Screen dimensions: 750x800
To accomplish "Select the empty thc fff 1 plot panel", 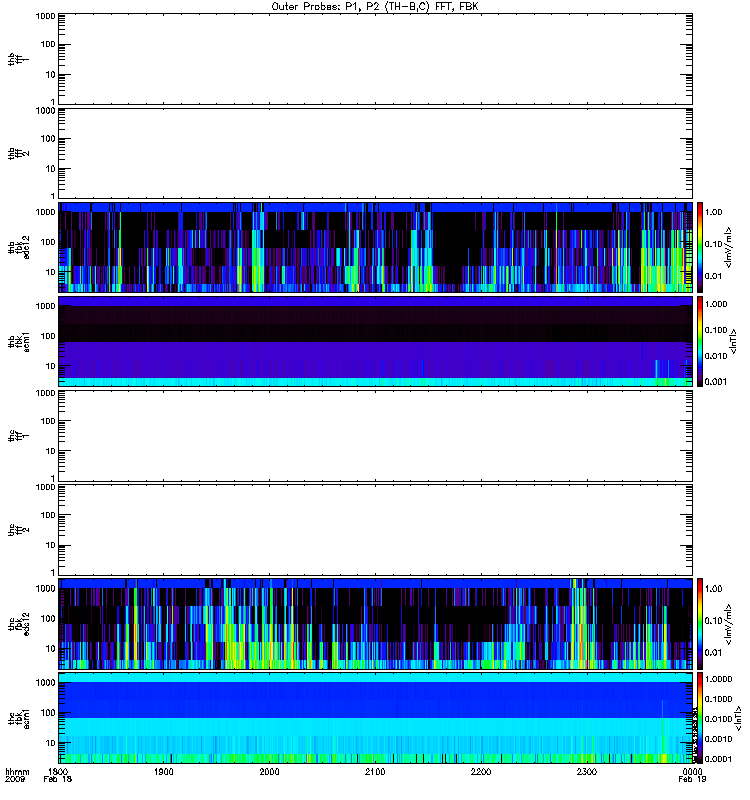I will click(x=376, y=436).
